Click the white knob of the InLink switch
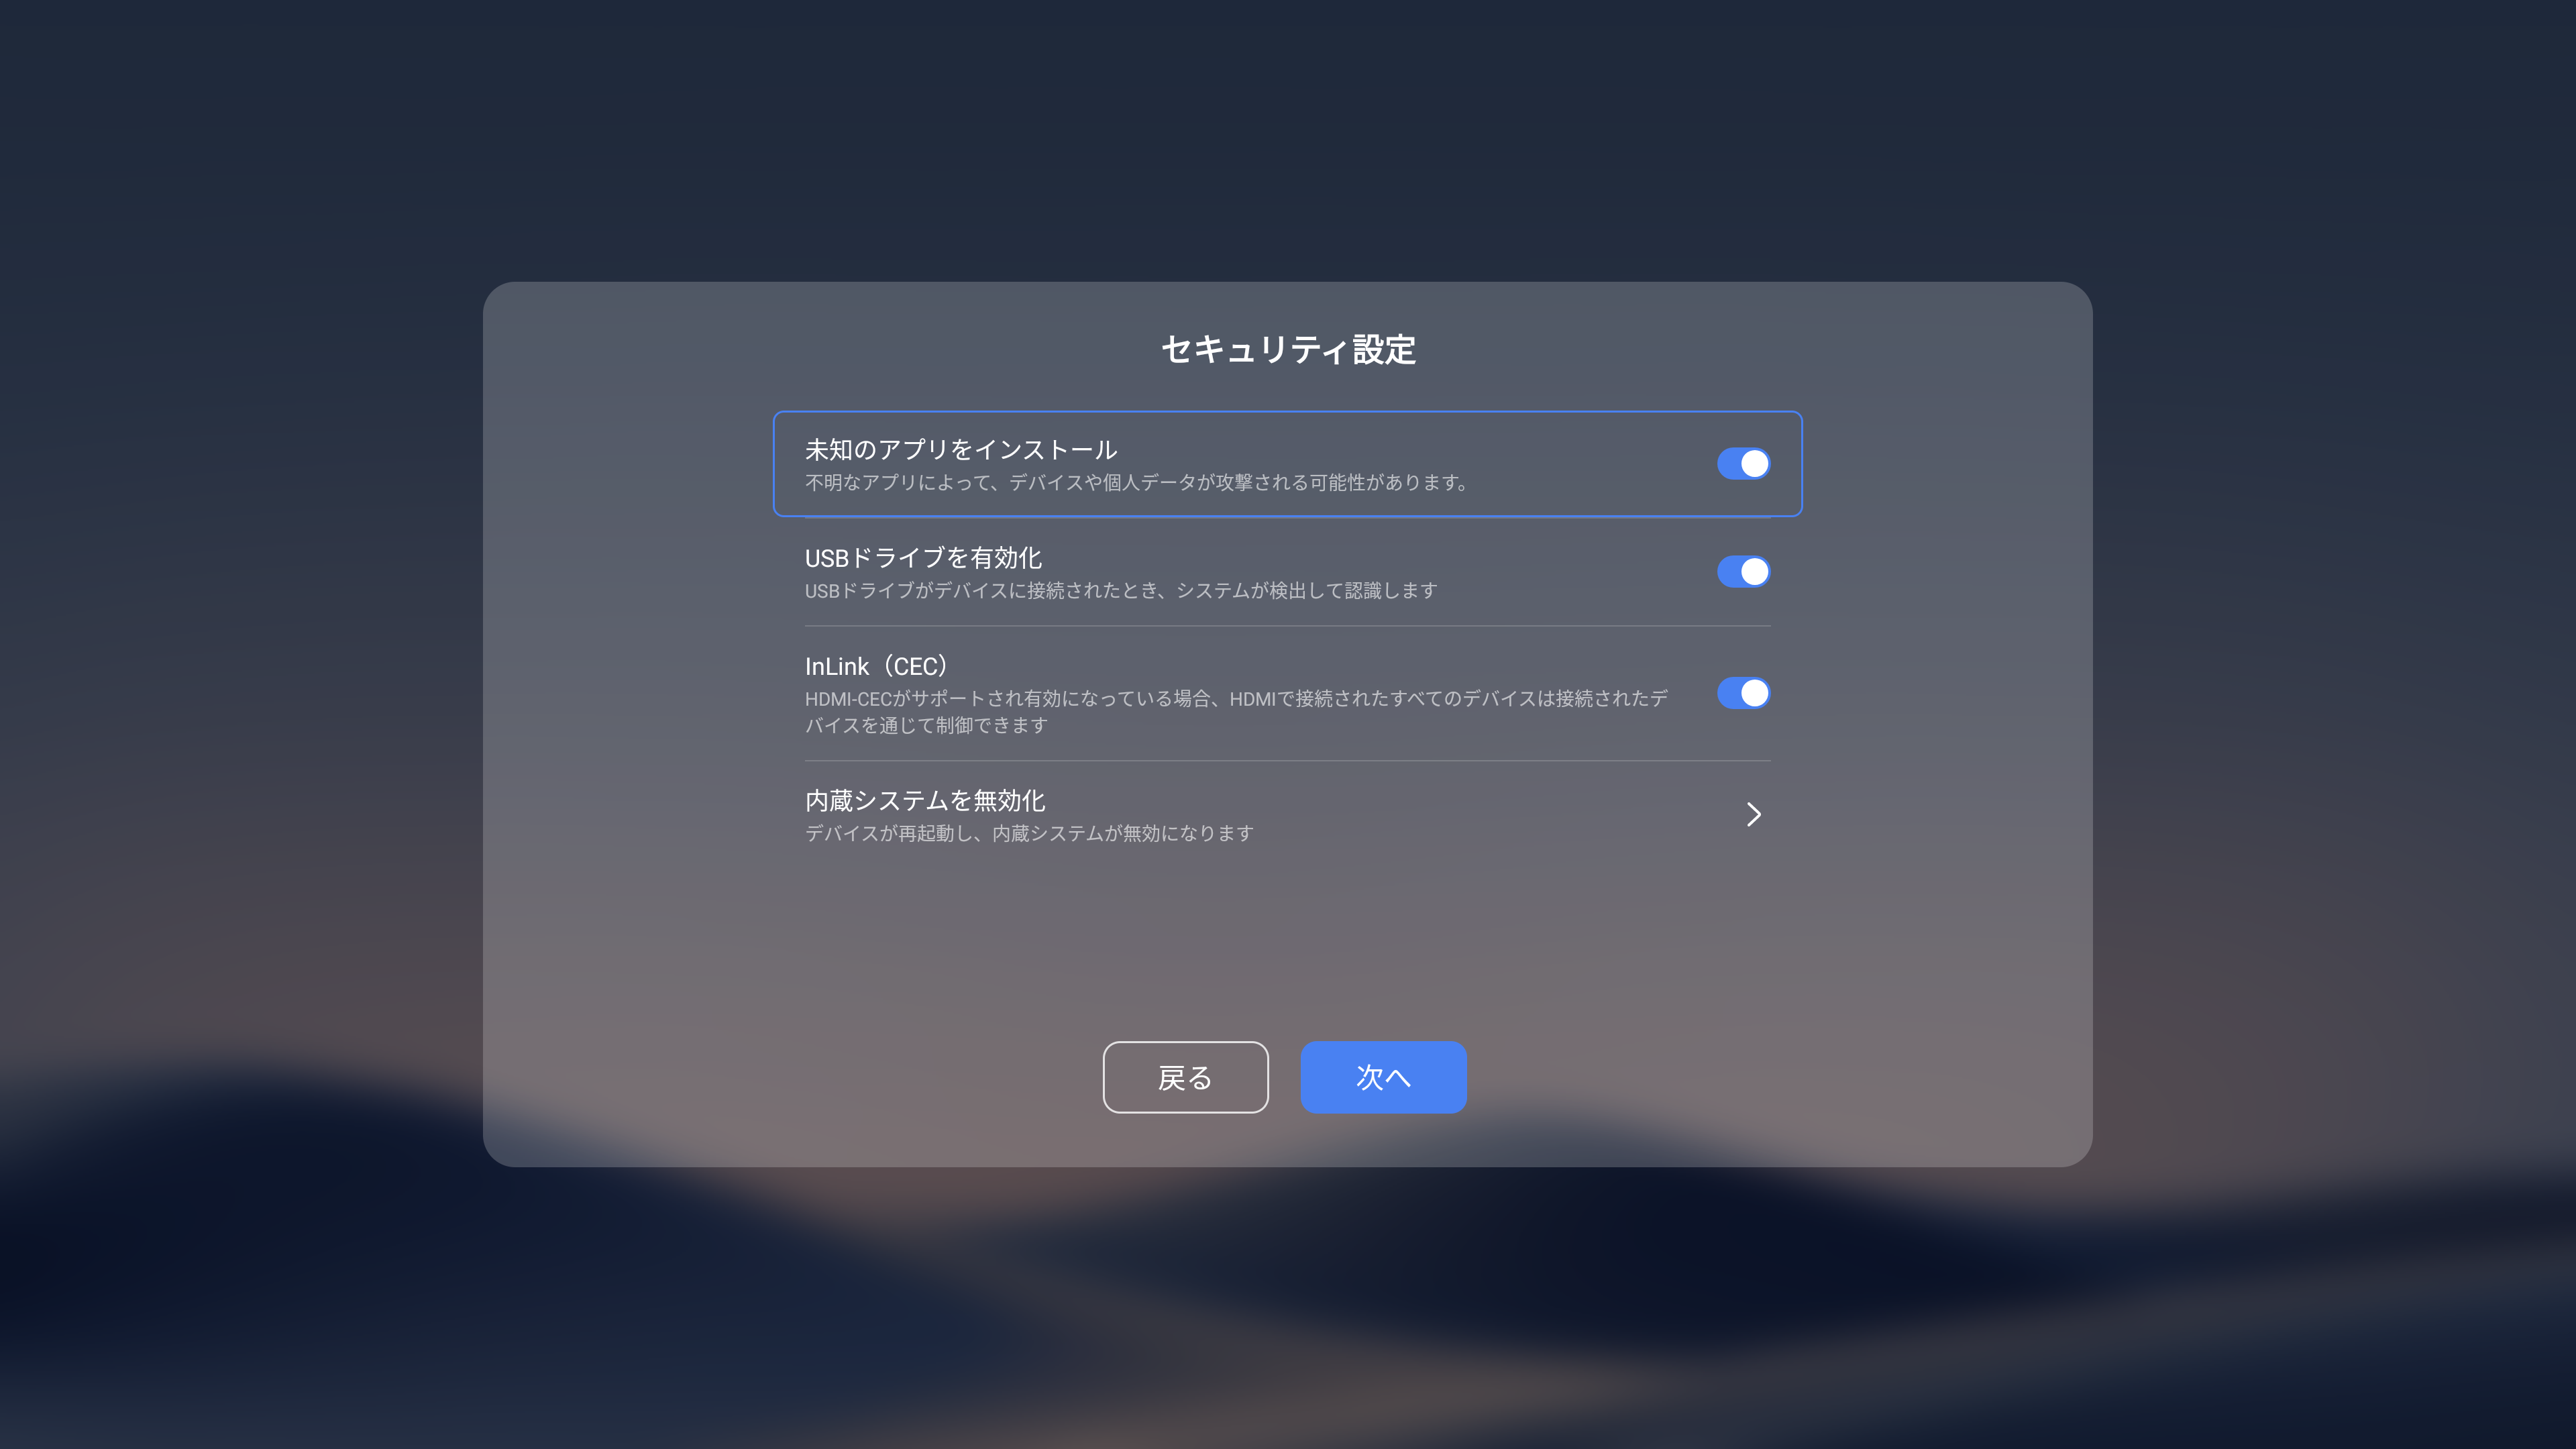This screenshot has width=2576, height=1449. tap(1754, 693)
